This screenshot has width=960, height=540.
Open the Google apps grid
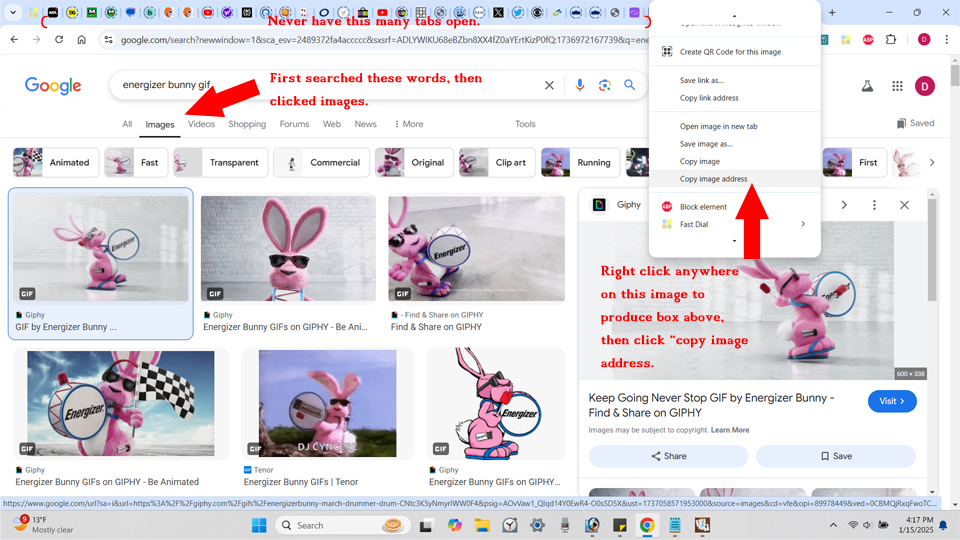(897, 86)
